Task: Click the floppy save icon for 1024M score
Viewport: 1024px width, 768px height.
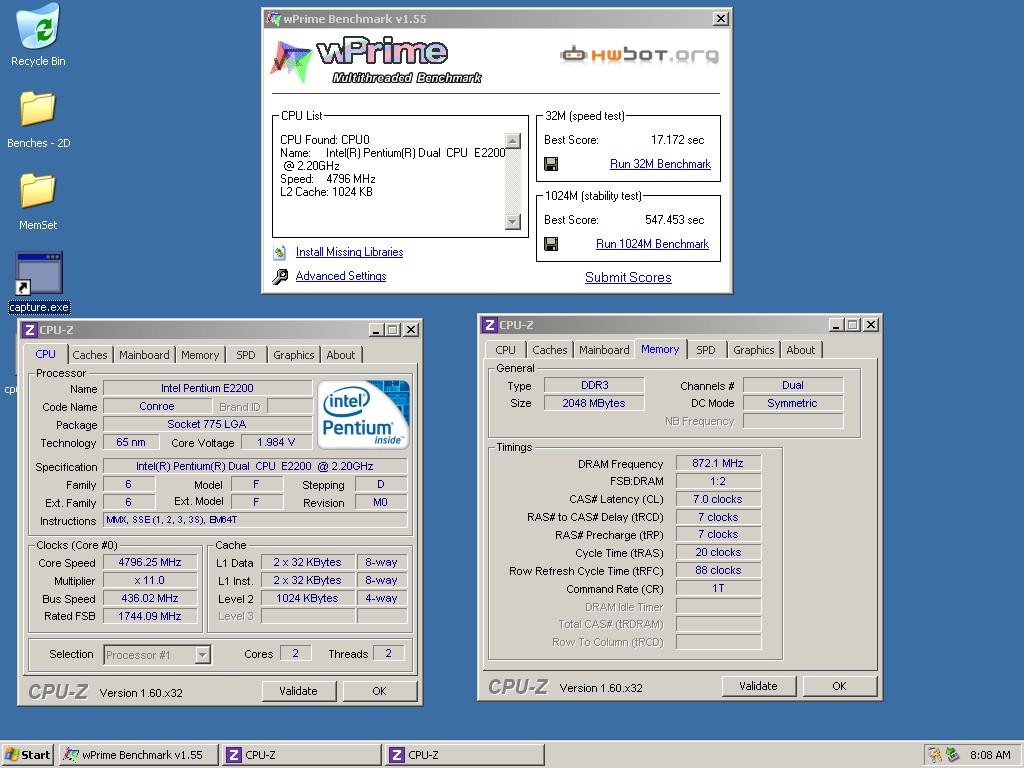Action: [551, 244]
